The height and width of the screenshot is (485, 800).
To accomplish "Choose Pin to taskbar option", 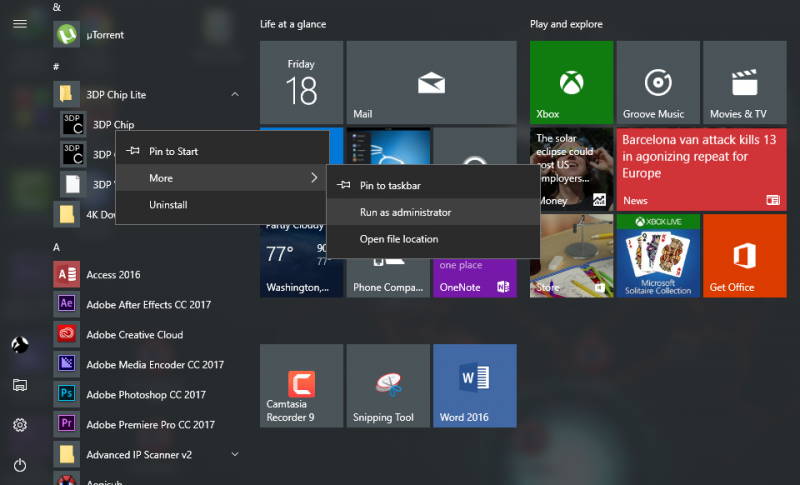I will tap(390, 185).
